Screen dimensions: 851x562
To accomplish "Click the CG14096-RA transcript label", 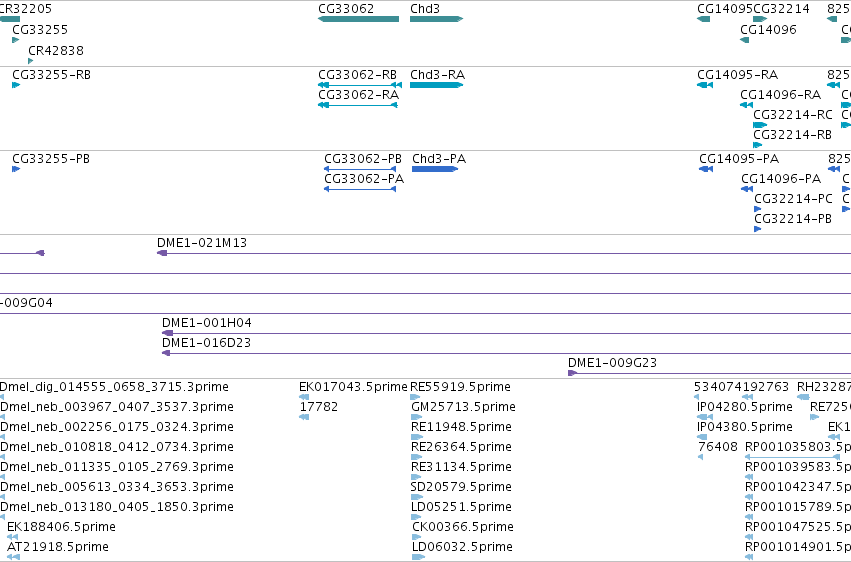I will point(780,94).
